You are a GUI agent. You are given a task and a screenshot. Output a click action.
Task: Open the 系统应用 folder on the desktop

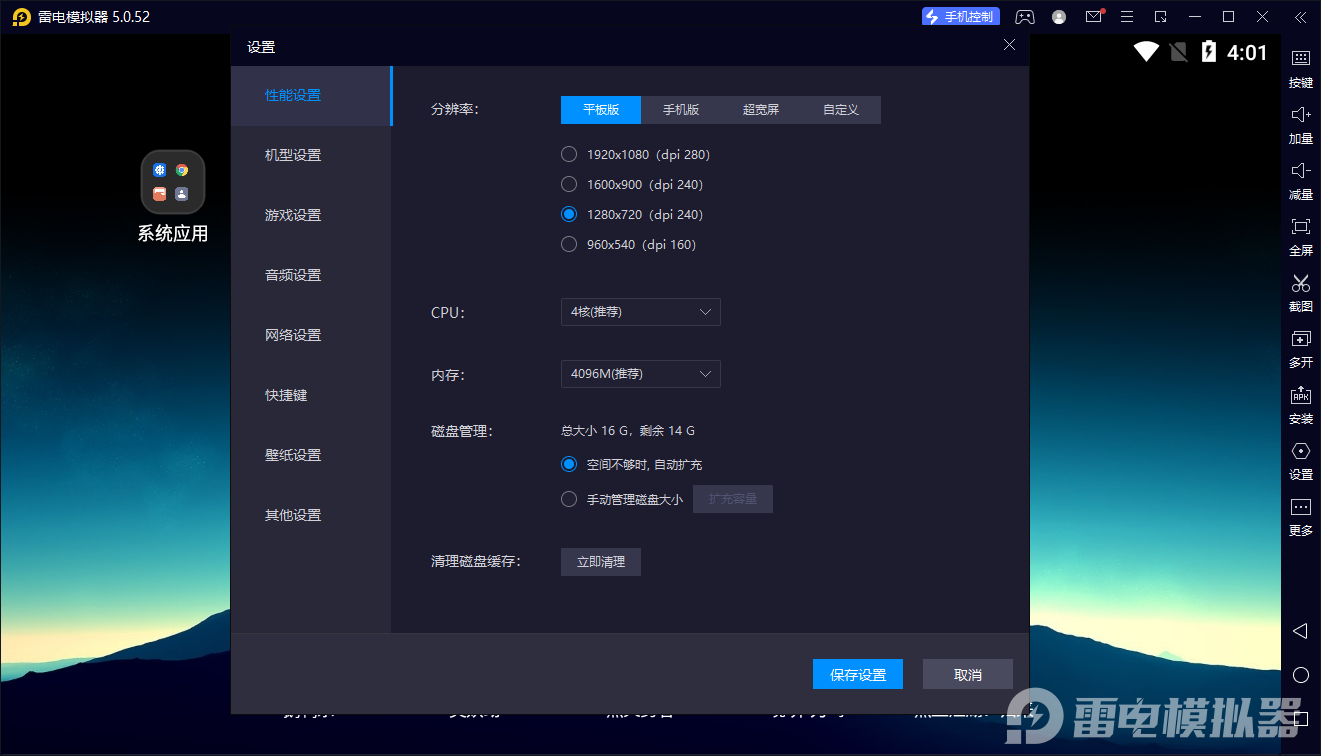pyautogui.click(x=173, y=182)
